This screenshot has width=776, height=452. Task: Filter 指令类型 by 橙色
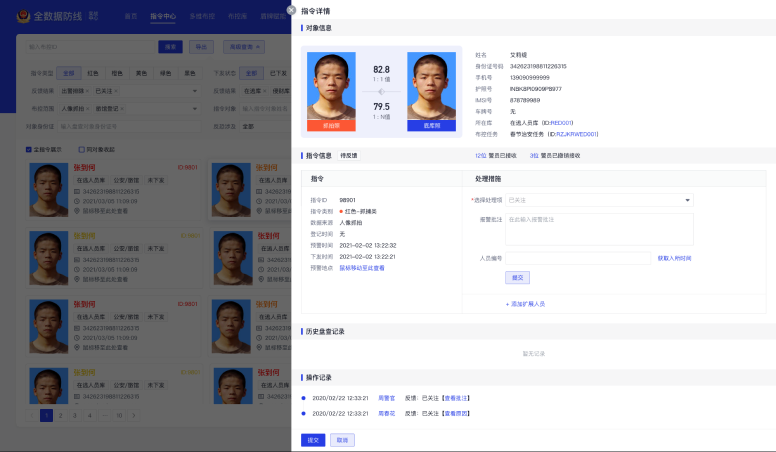pos(117,73)
